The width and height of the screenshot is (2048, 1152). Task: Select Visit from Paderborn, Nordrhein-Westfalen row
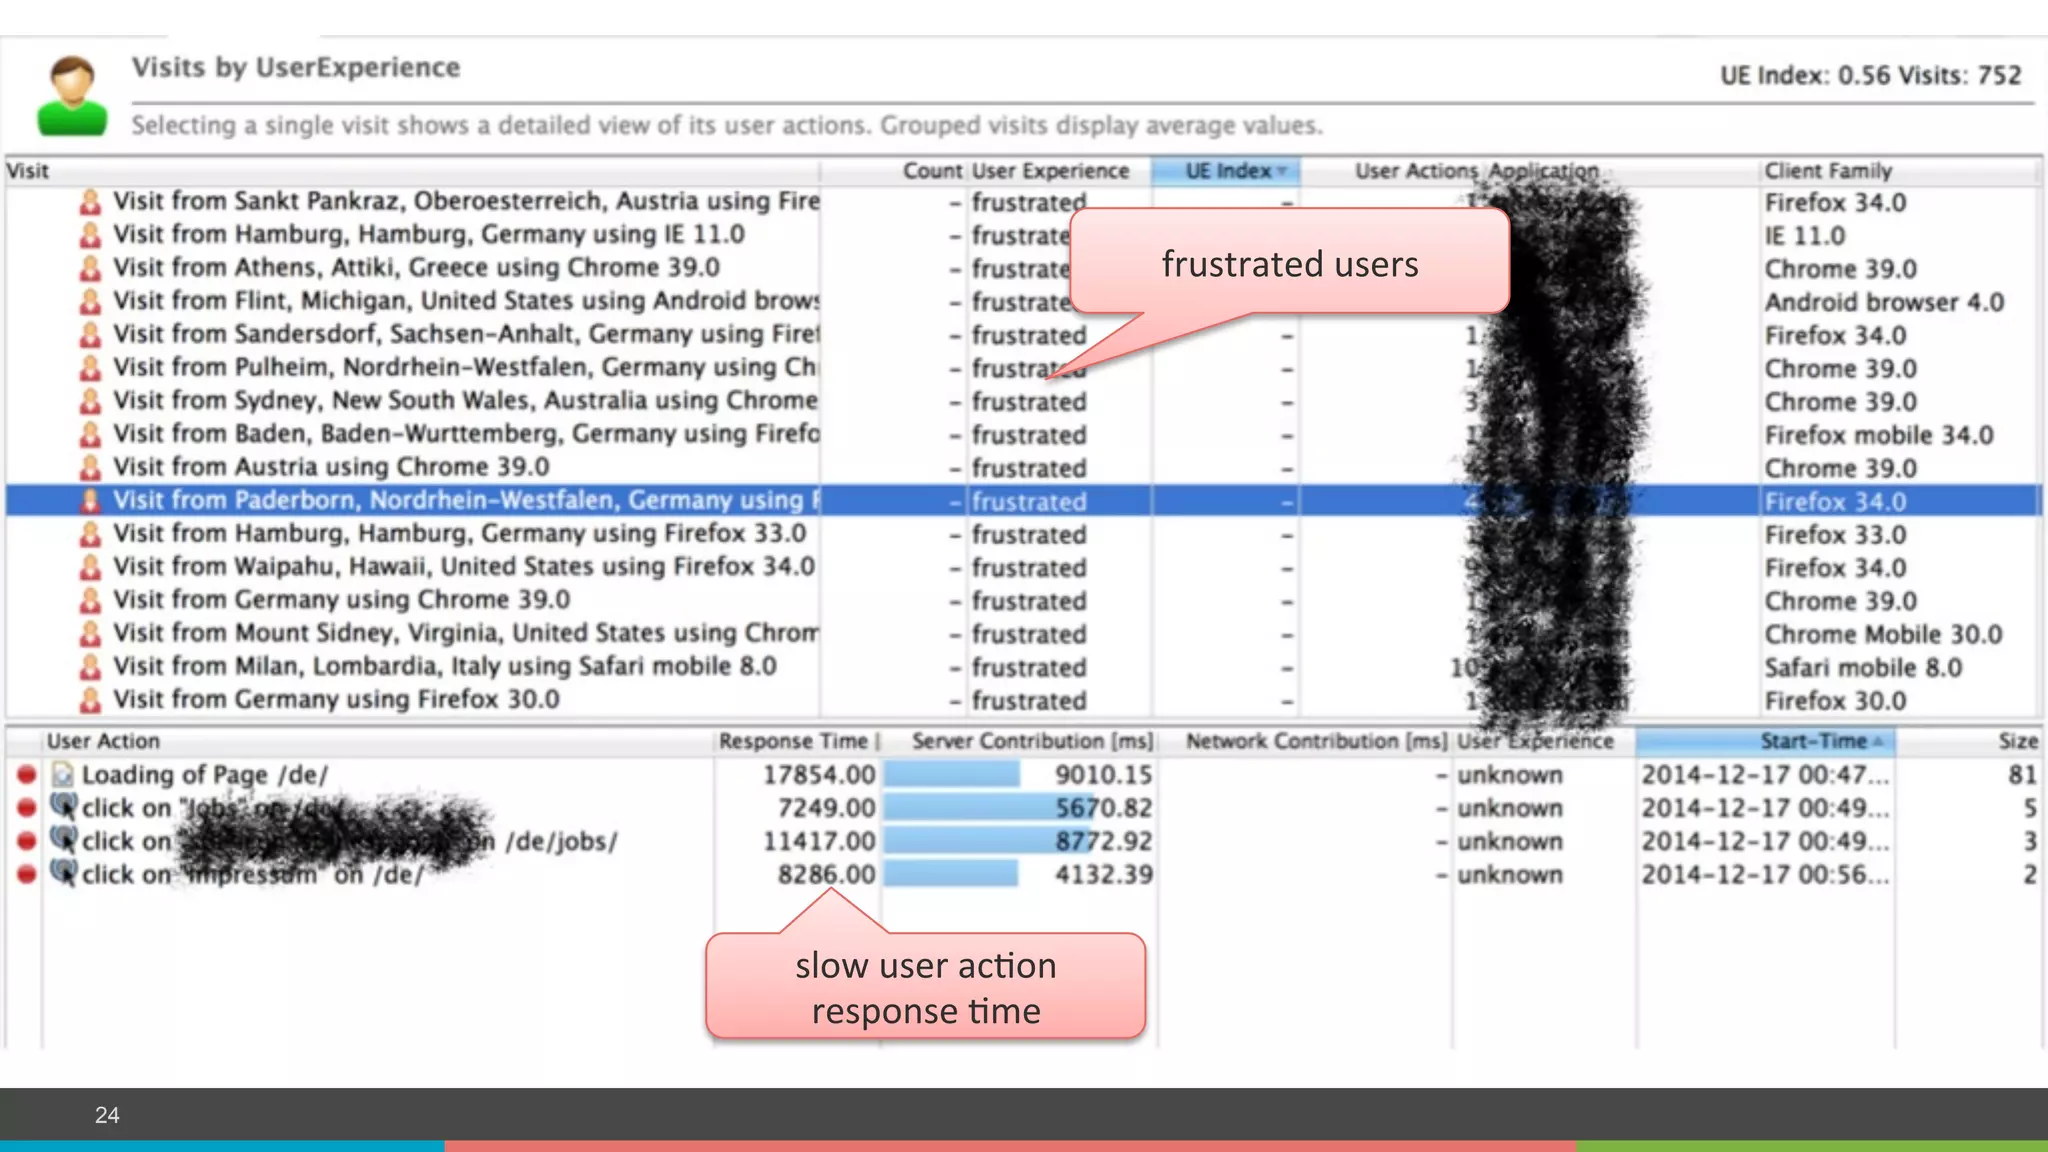tap(1022, 500)
